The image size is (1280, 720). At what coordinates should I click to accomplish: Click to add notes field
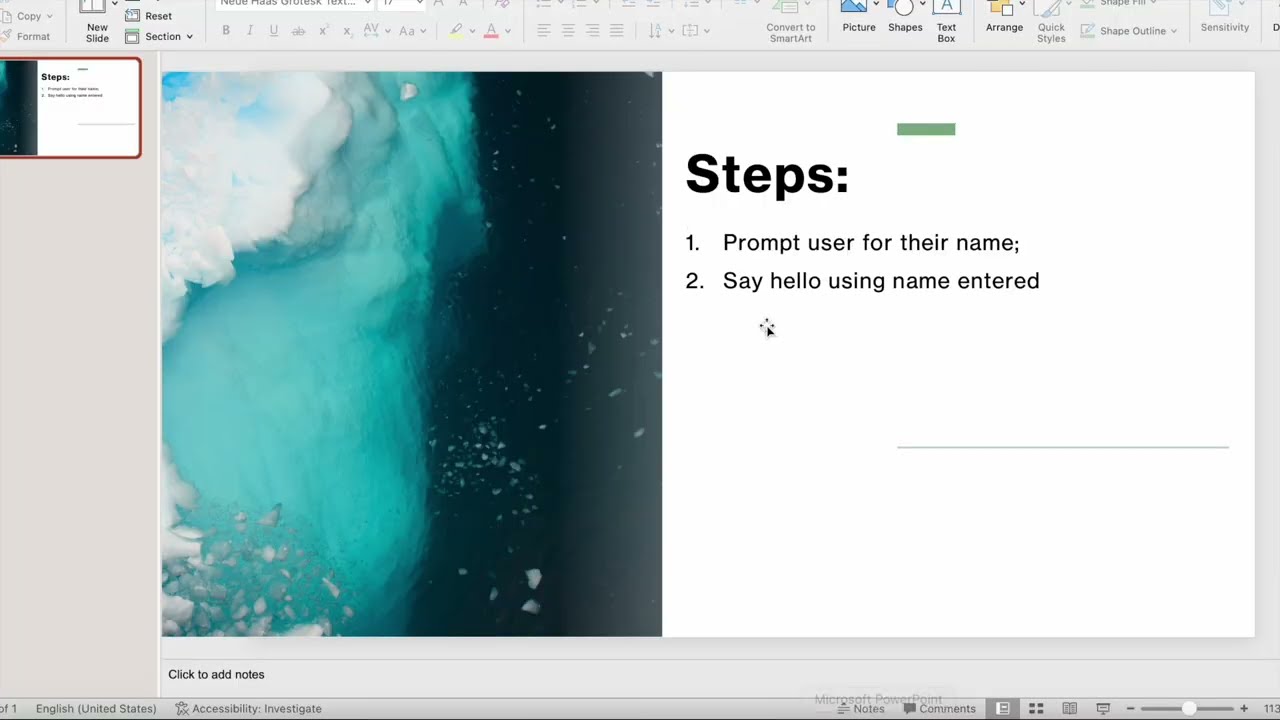[216, 675]
